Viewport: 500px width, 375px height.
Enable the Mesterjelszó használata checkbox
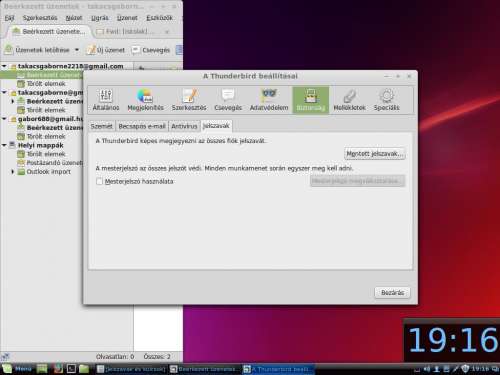tap(99, 181)
